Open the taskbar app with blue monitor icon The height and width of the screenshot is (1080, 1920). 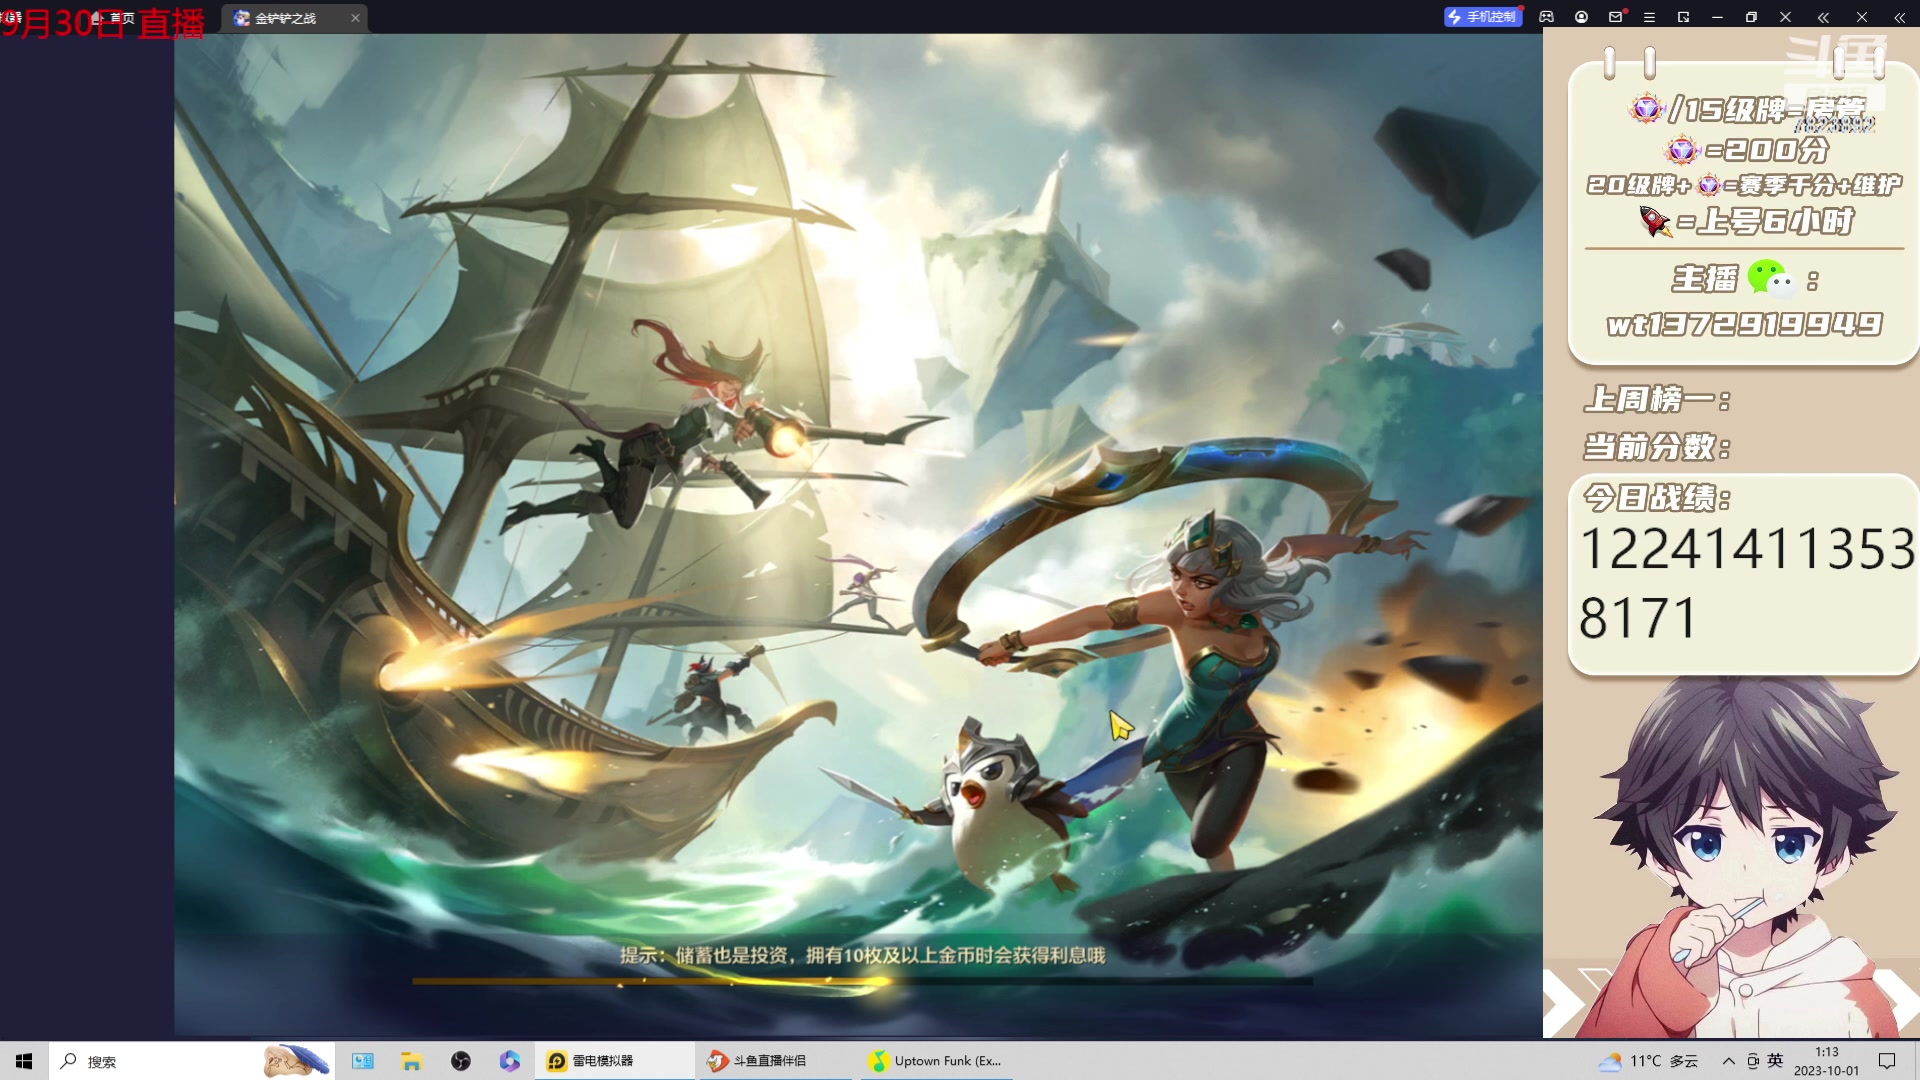tap(362, 1061)
